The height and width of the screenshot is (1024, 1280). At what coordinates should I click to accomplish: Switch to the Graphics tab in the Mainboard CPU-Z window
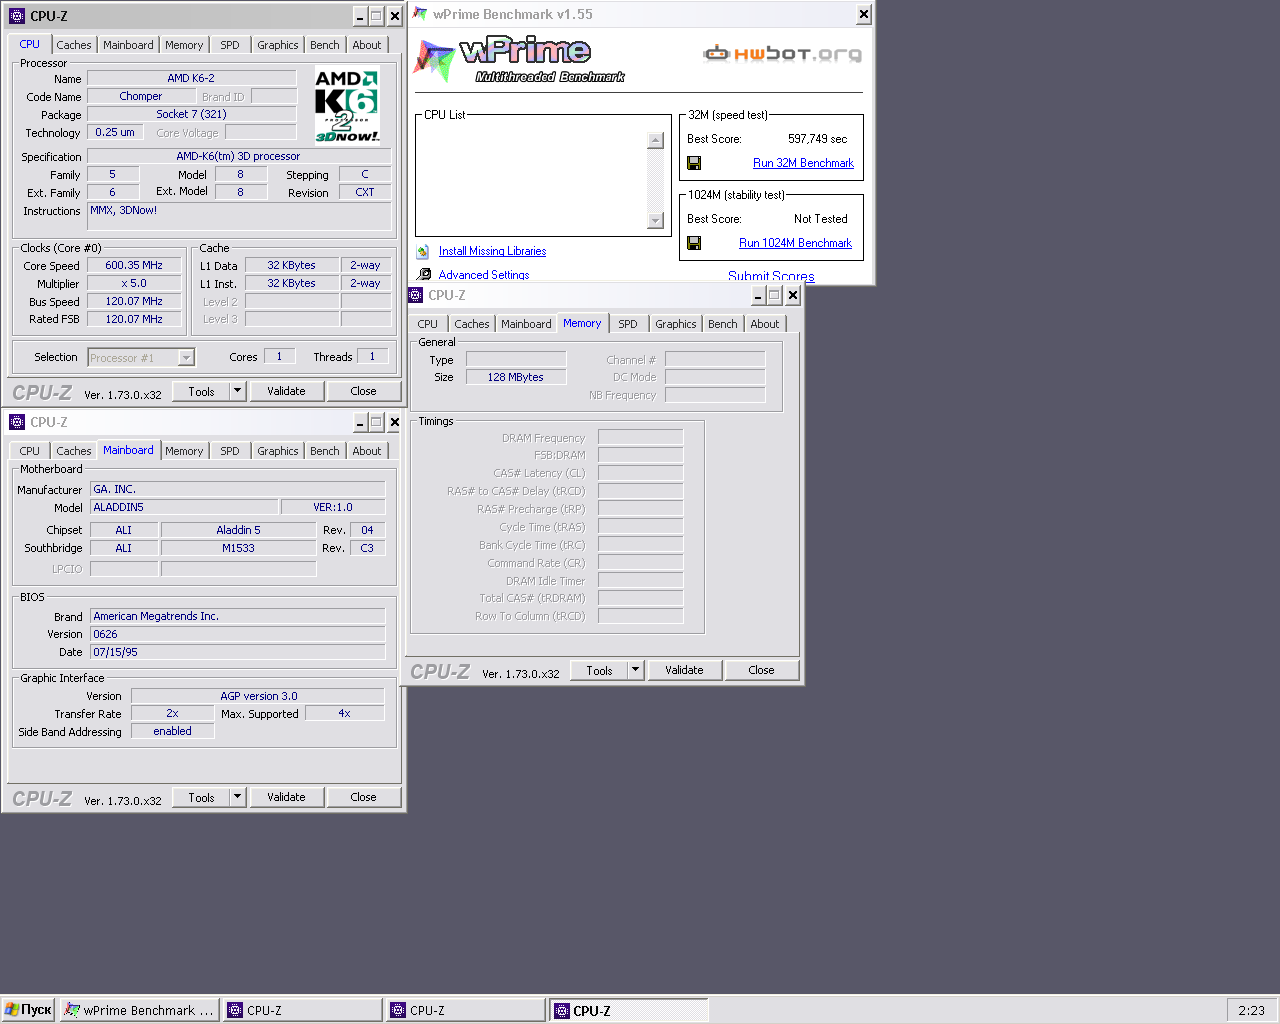click(x=278, y=451)
